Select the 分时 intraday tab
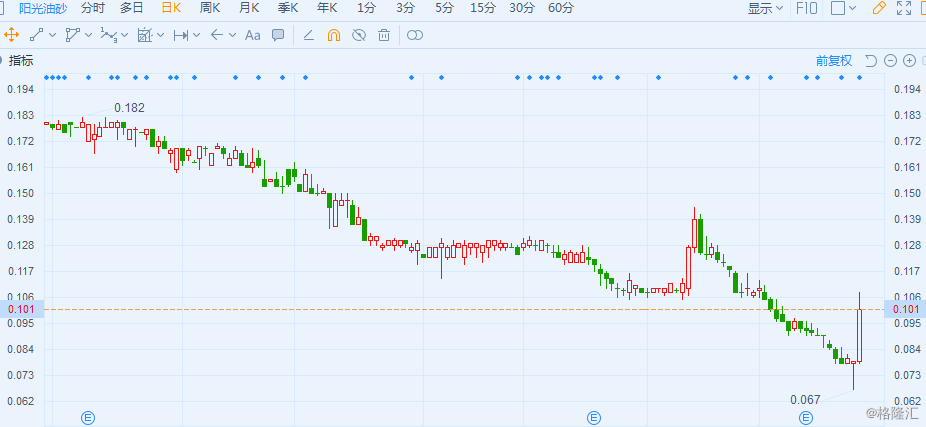Screen dimensions: 926x427 [x=92, y=8]
